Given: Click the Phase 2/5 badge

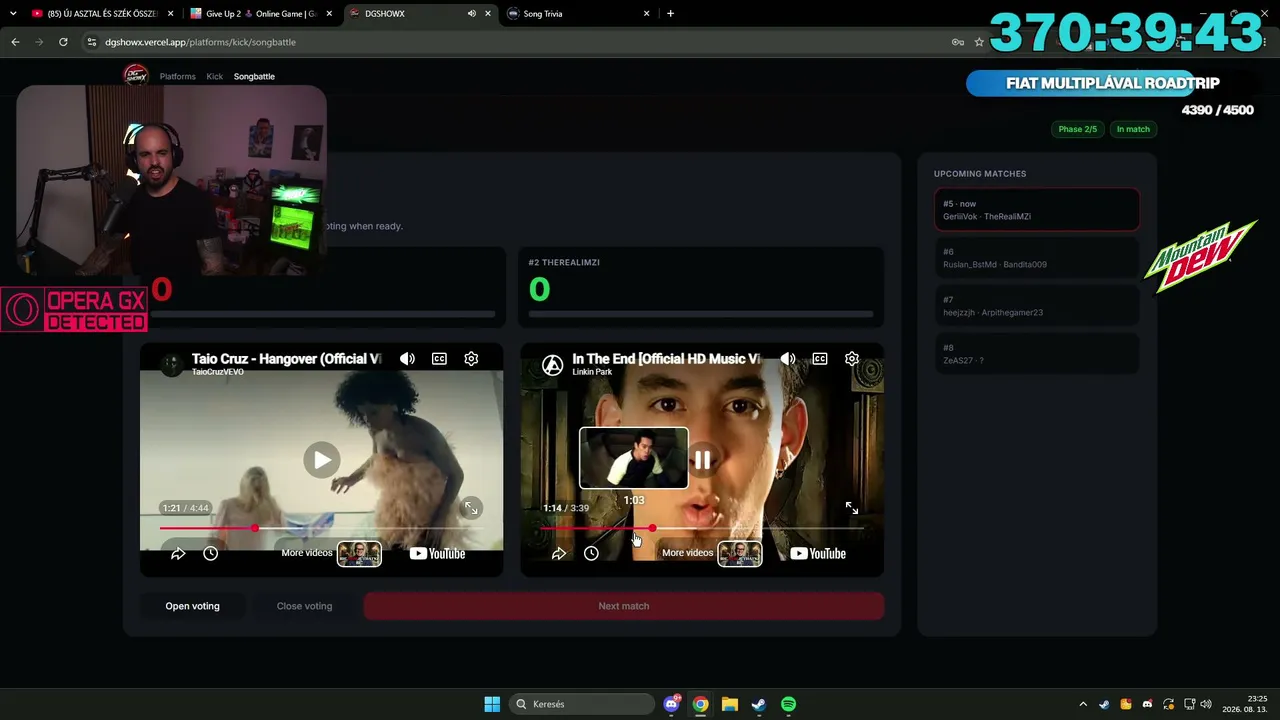Looking at the screenshot, I should (x=1078, y=129).
